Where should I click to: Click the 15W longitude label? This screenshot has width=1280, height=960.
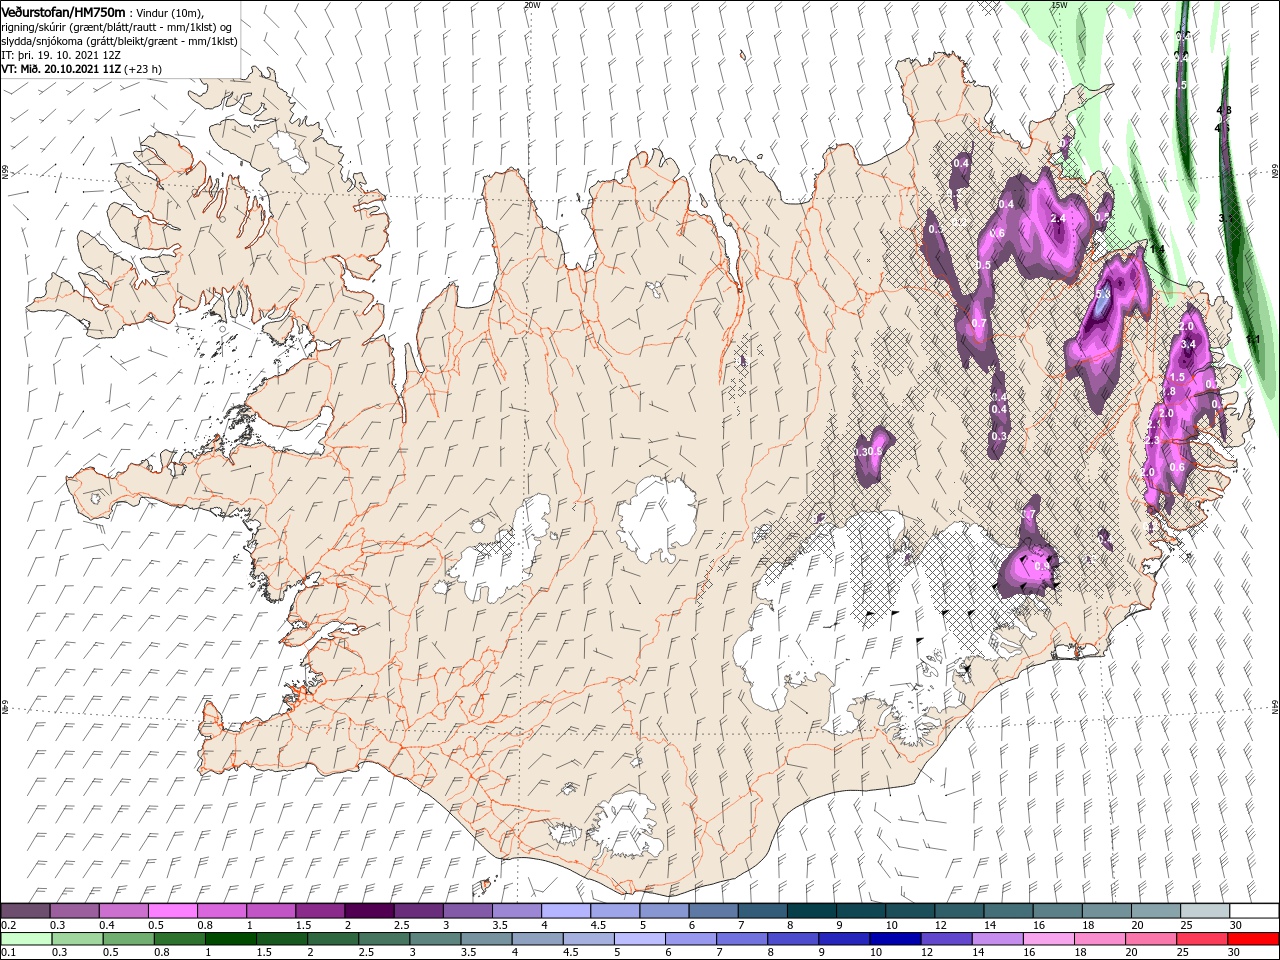point(1059,5)
